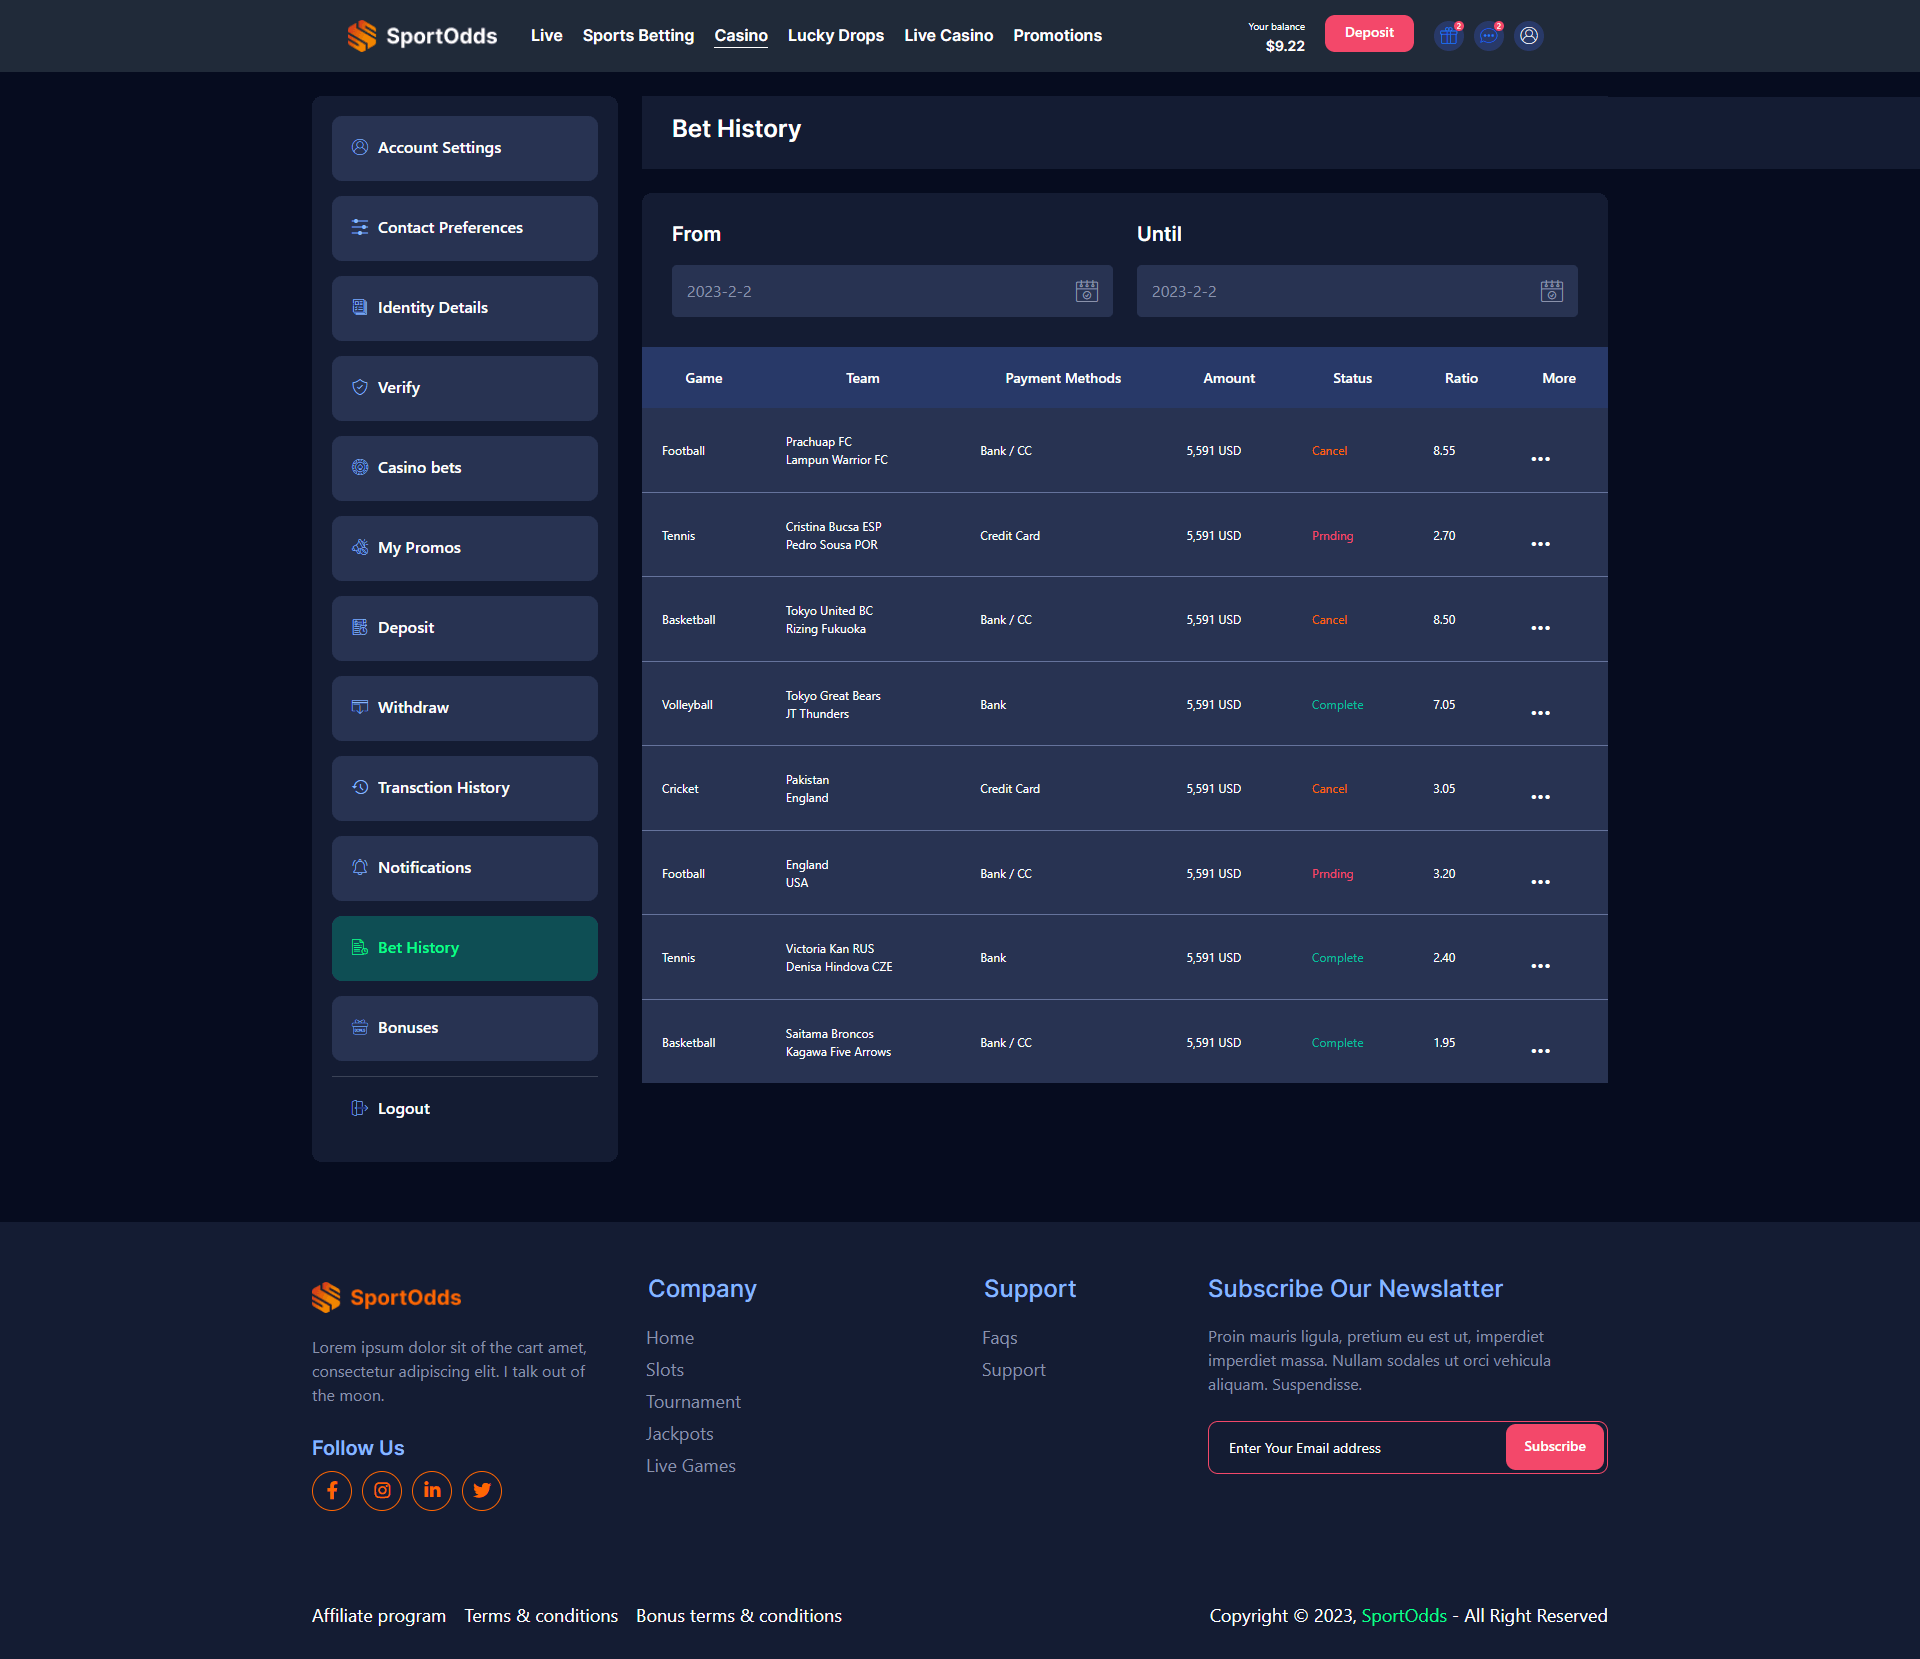1920x1659 pixels.
Task: Click the green SportOdds copyright link
Action: coord(1404,1616)
